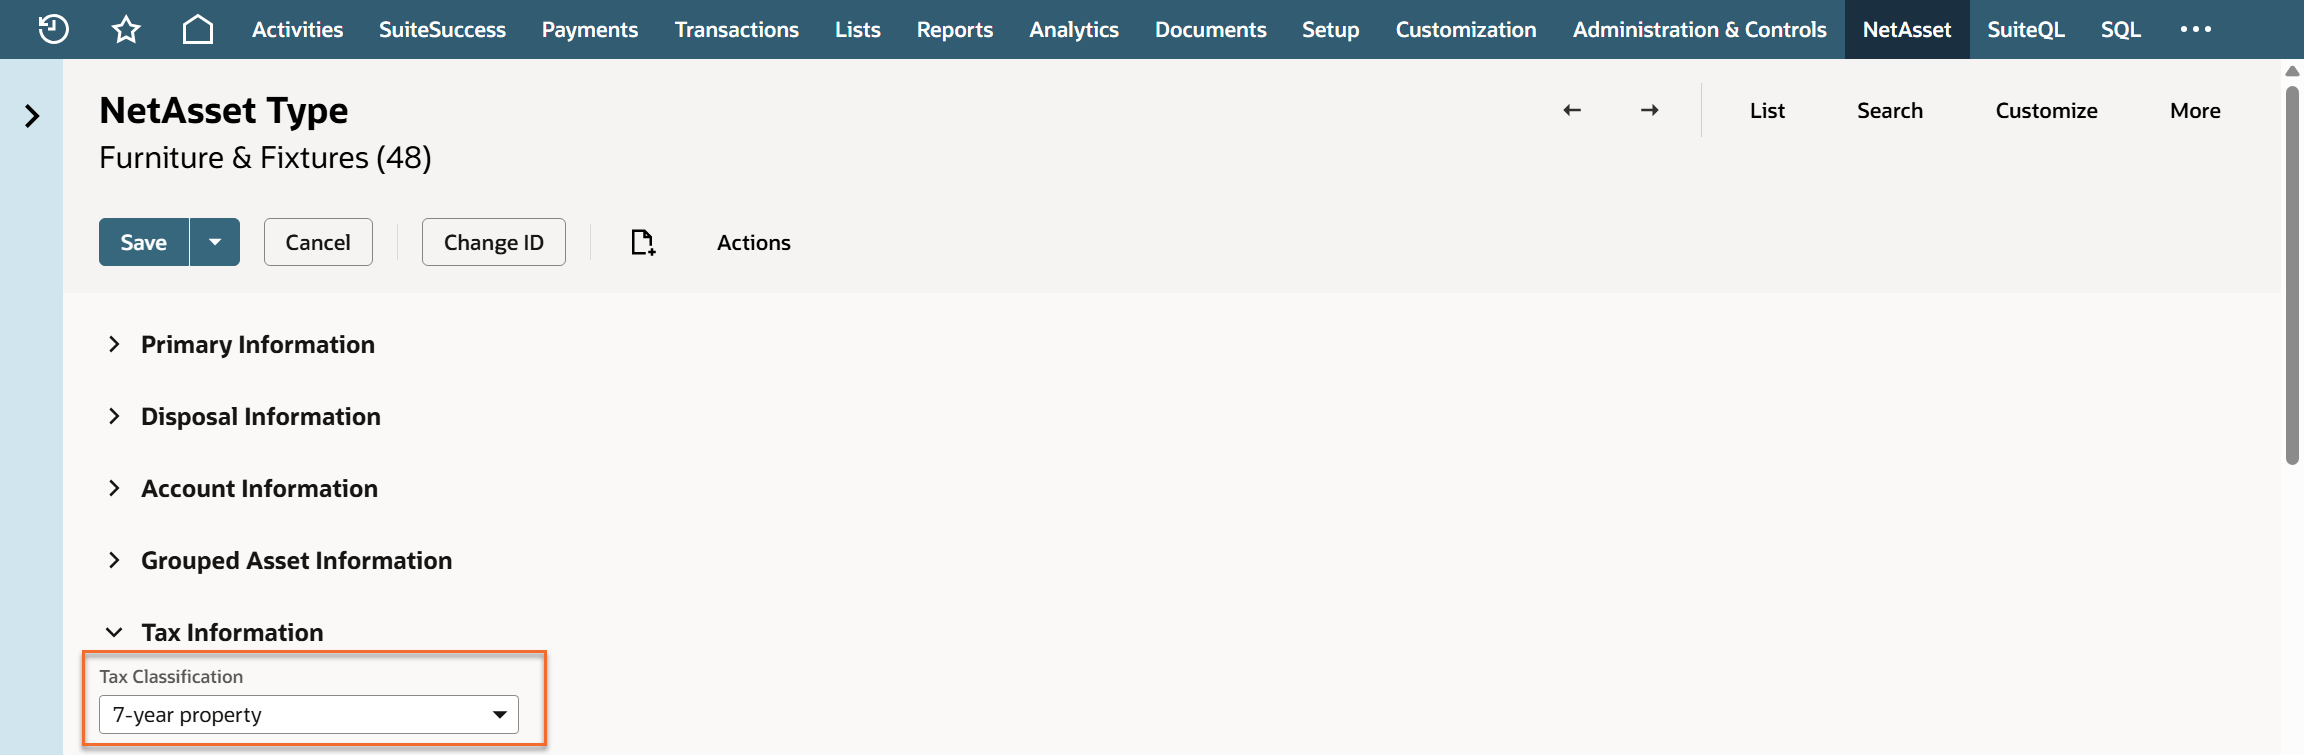Open the overflow menu three dots
Viewport: 2304px width, 755px height.
2196,29
